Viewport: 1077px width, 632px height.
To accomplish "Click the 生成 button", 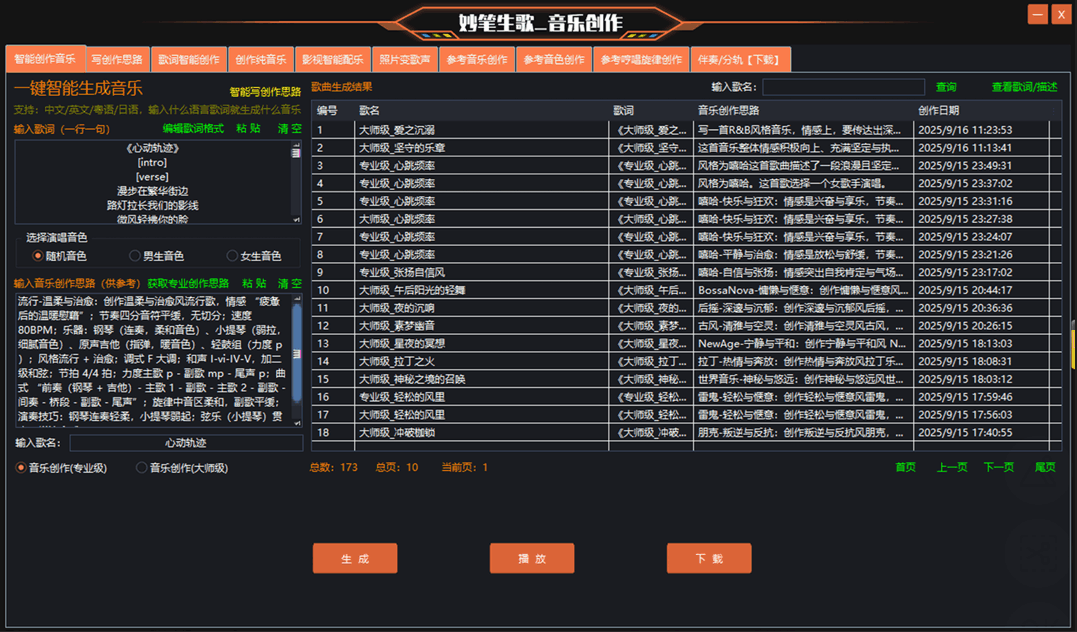I will point(355,559).
